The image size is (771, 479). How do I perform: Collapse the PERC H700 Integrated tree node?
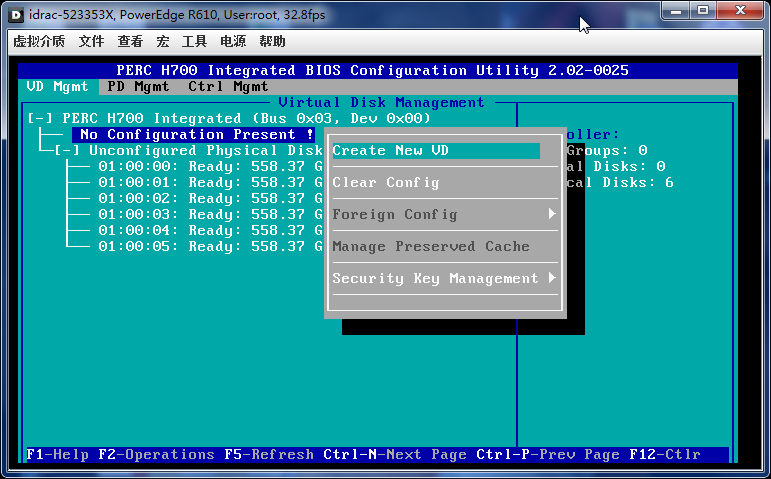click(x=40, y=119)
